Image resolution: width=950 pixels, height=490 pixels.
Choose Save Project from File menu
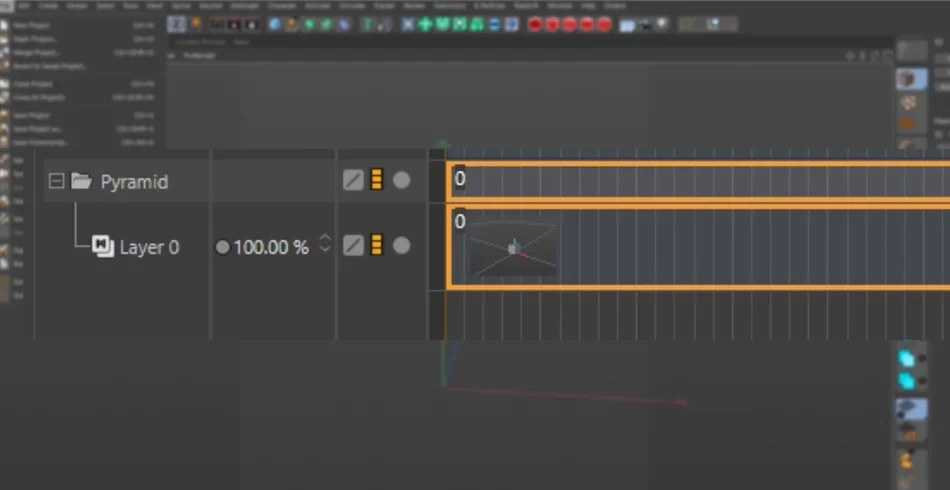coord(32,115)
